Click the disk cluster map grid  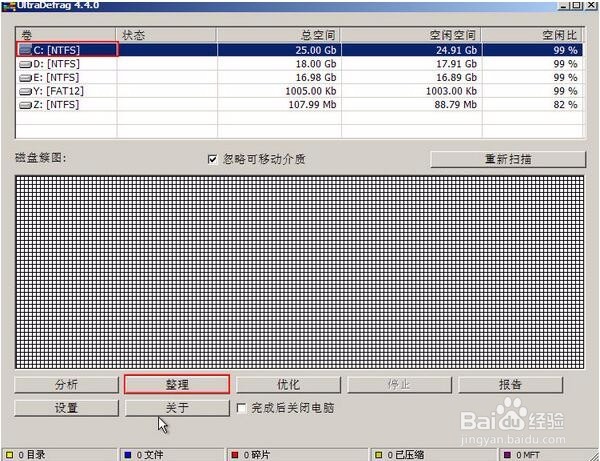pos(300,272)
